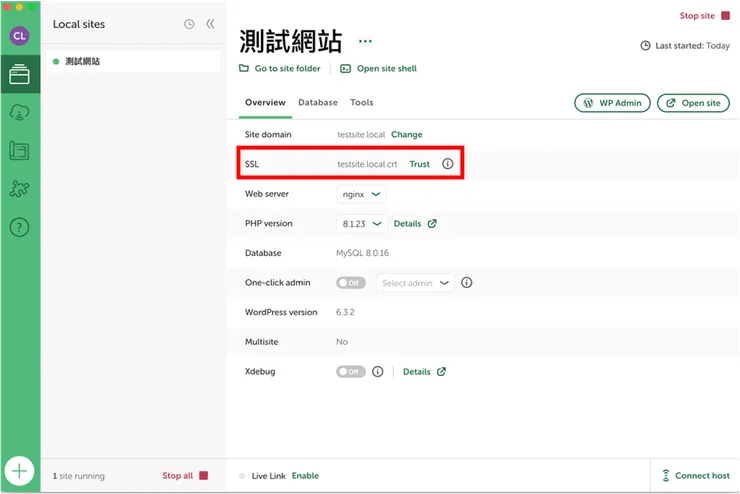
Task: Open the Blueprints sidebar icon
Action: [19, 151]
